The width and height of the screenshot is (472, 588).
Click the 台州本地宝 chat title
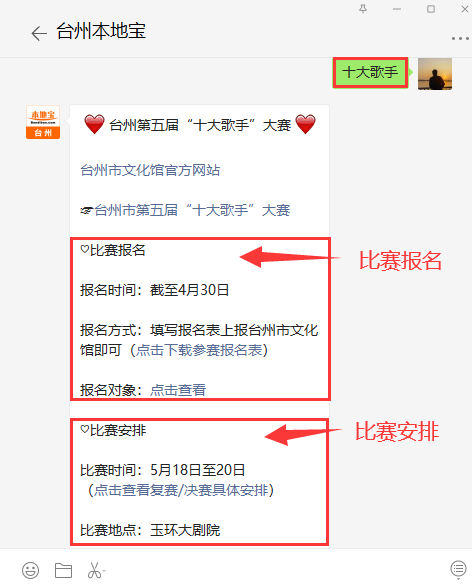coord(101,32)
